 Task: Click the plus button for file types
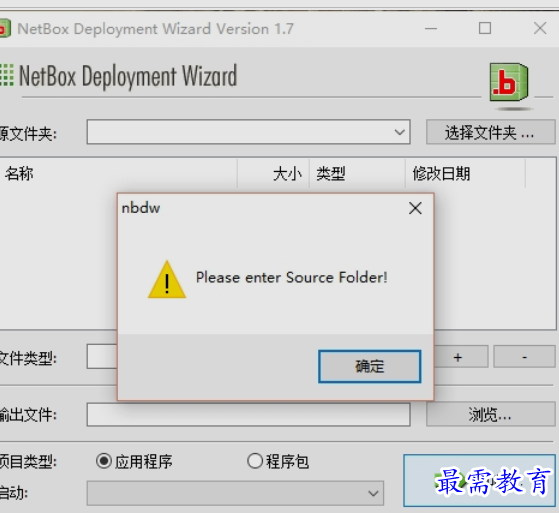(460, 356)
